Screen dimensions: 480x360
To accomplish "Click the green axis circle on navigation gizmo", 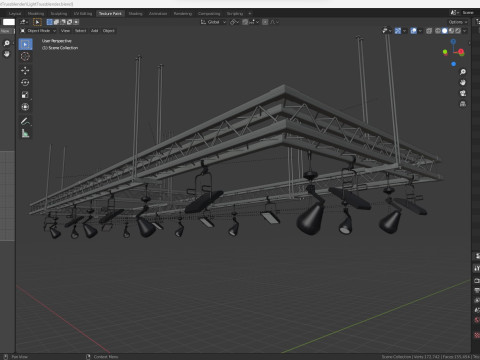I will point(445,52).
